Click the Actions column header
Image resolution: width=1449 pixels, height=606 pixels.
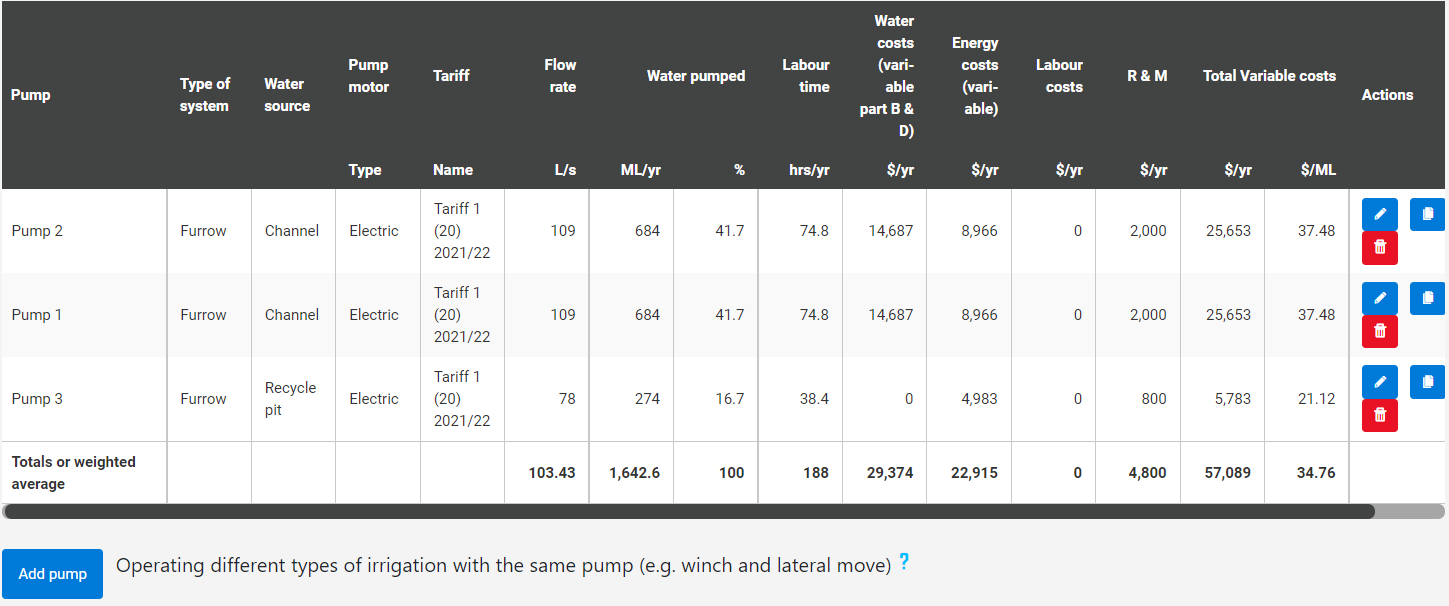1387,95
